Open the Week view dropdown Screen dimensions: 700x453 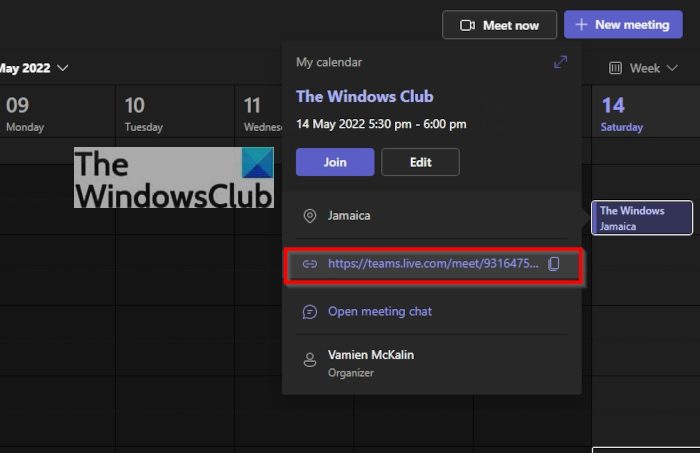[643, 68]
